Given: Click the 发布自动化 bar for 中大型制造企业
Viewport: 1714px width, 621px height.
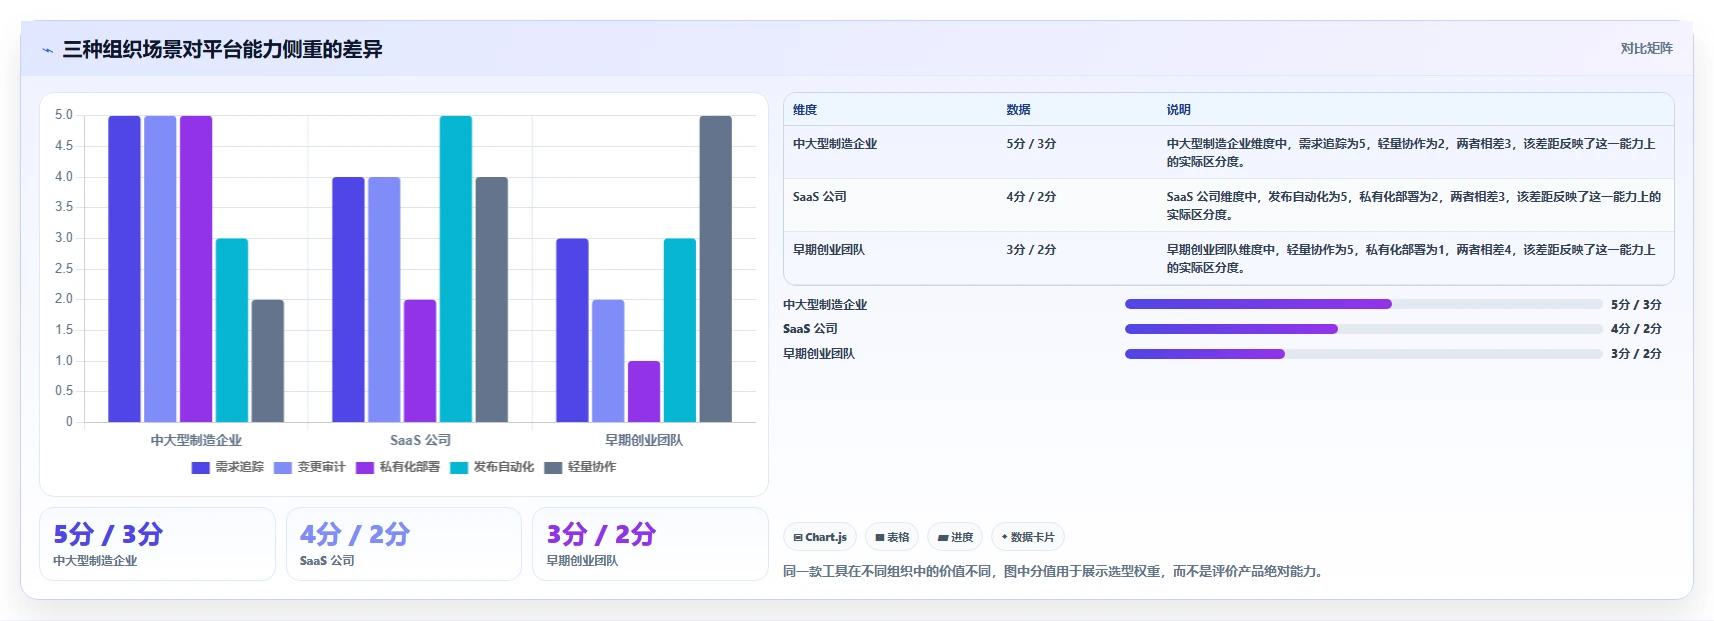Looking at the screenshot, I should click(x=232, y=330).
